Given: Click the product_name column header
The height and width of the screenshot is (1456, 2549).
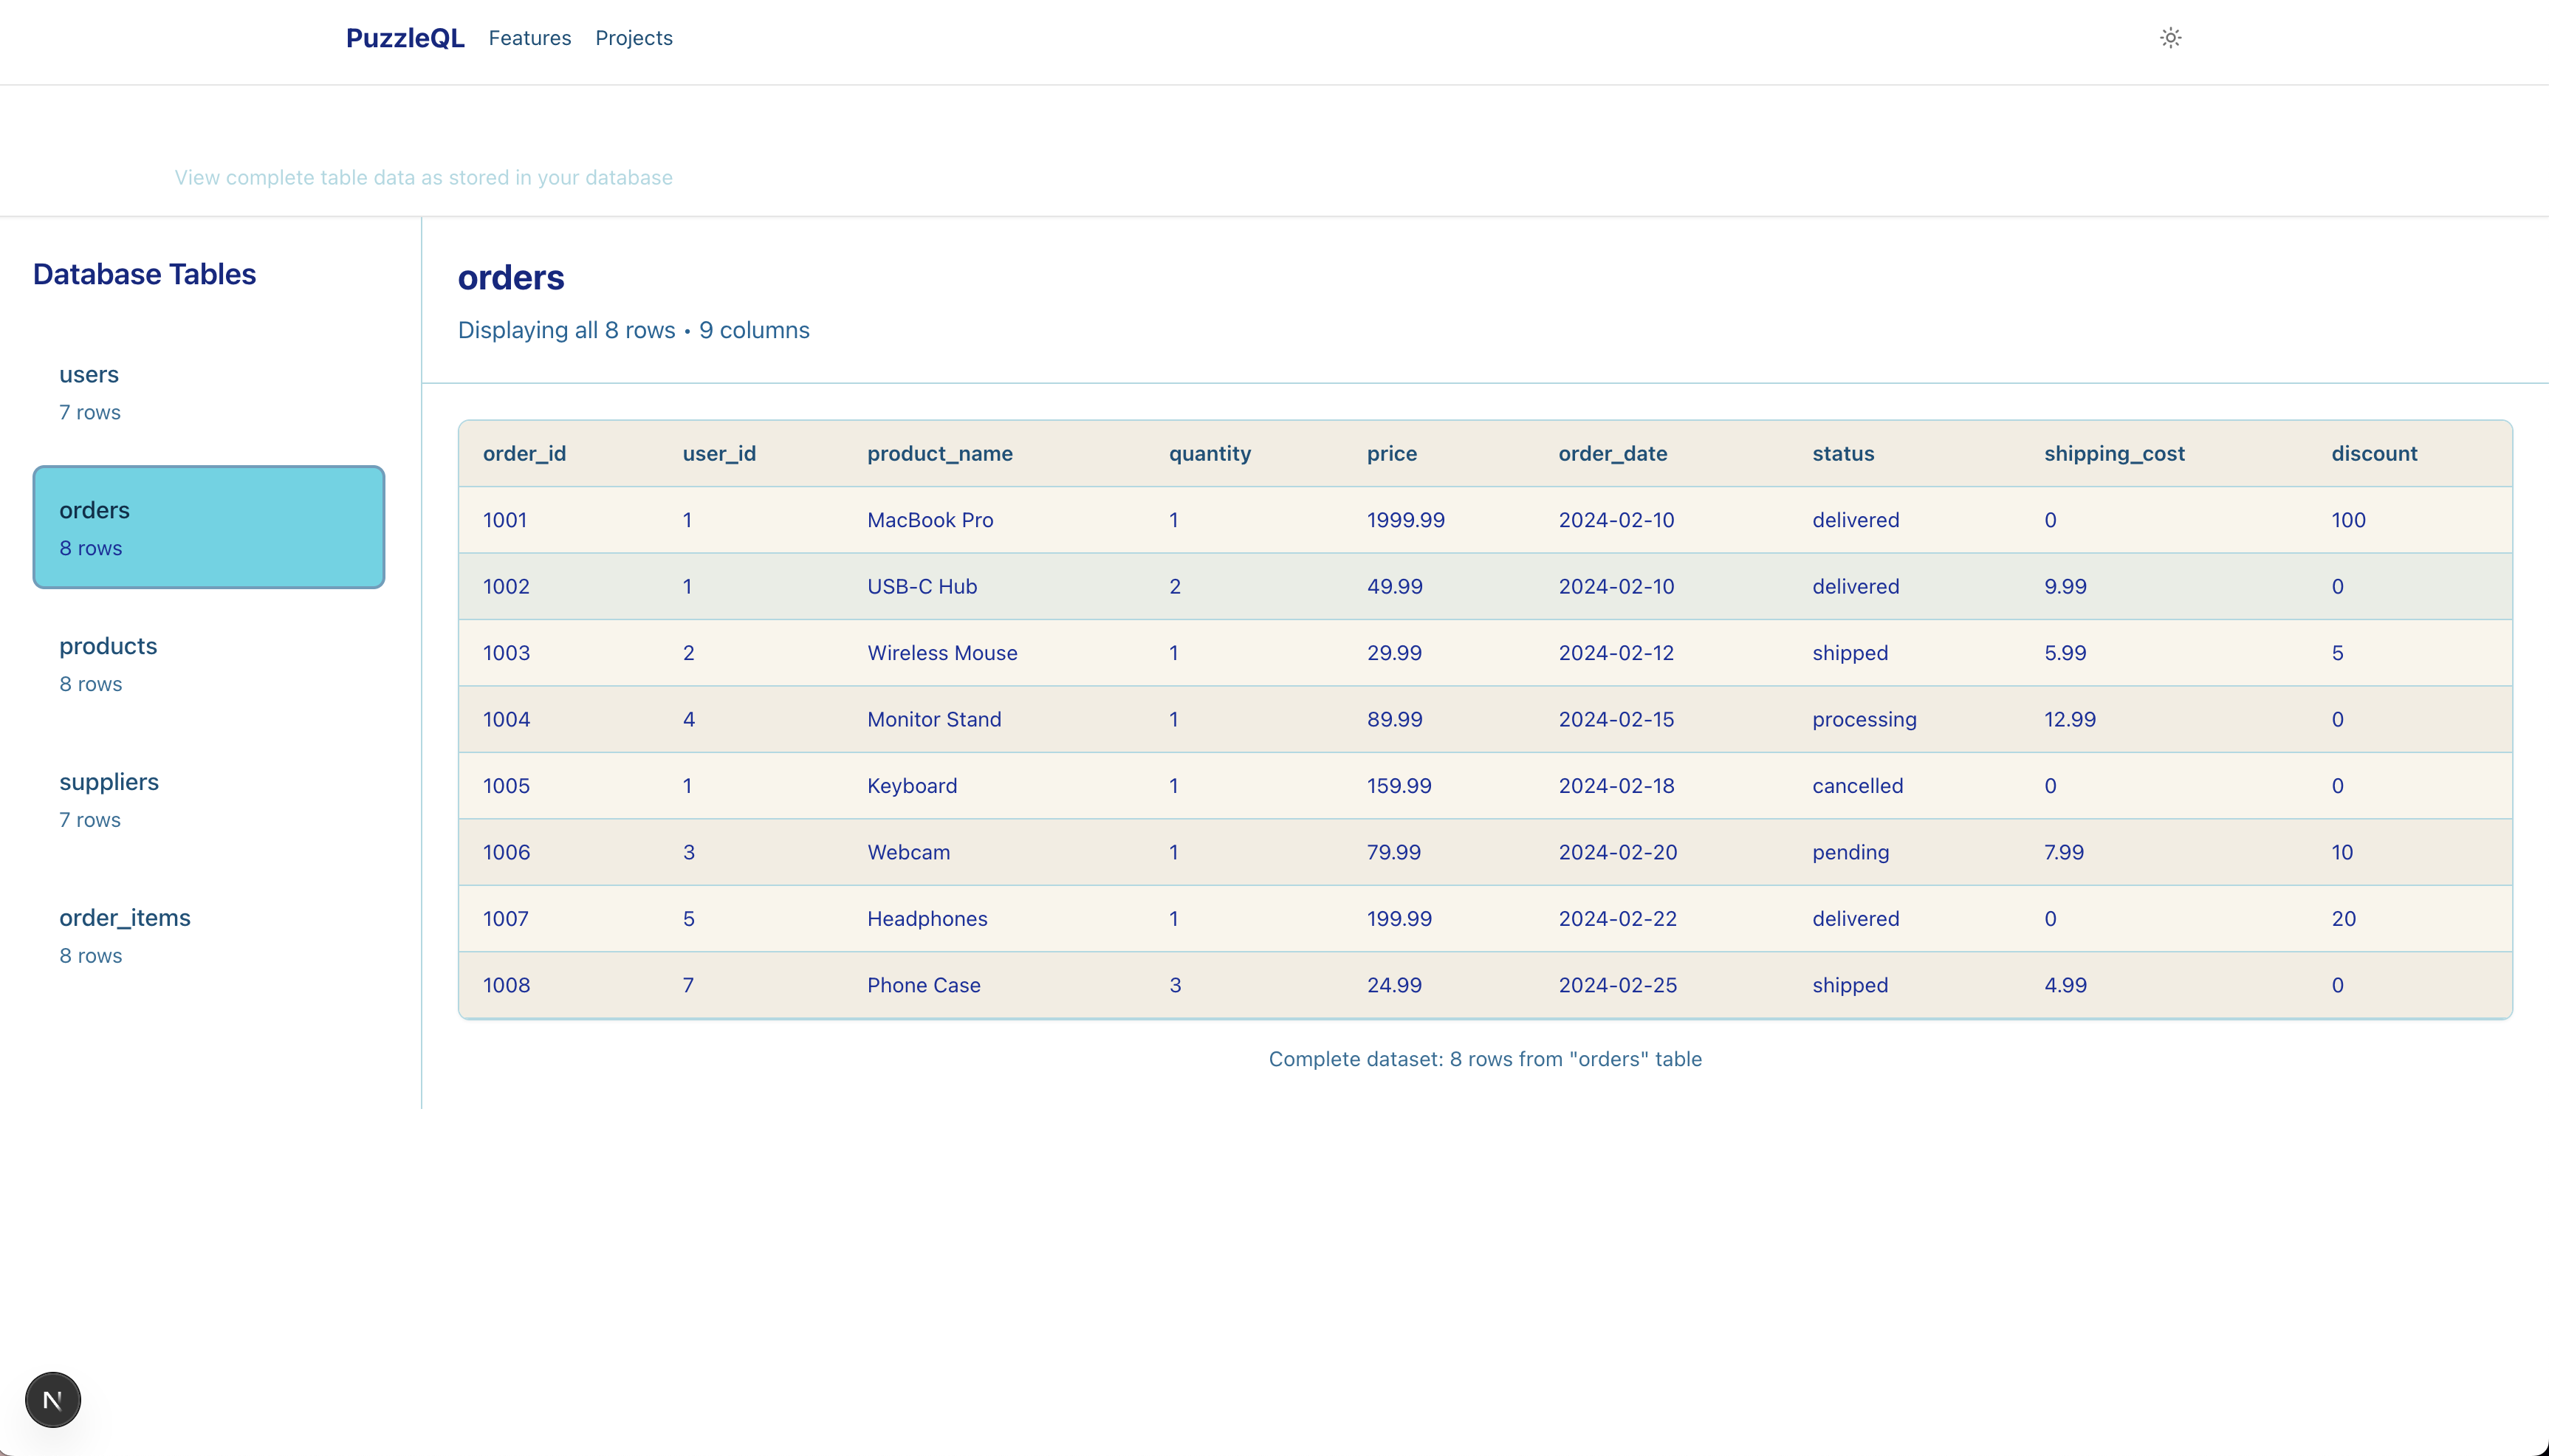Looking at the screenshot, I should (x=939, y=453).
